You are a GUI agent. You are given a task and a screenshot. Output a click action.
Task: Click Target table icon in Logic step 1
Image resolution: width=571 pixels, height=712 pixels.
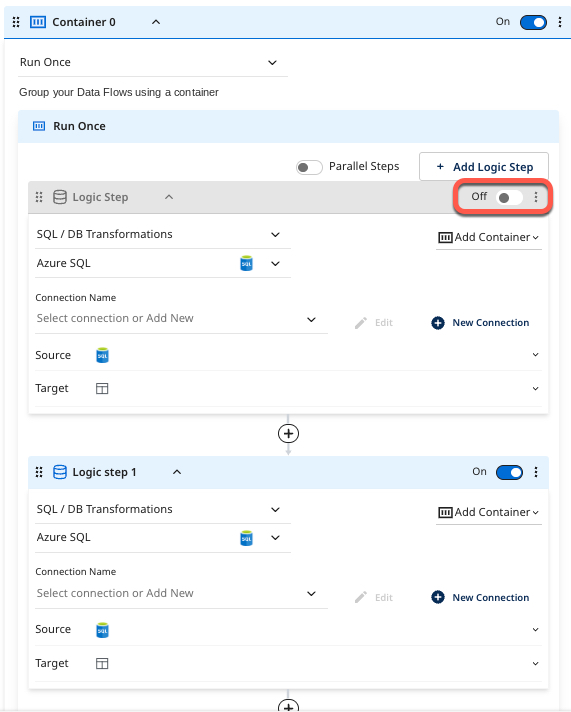point(102,664)
